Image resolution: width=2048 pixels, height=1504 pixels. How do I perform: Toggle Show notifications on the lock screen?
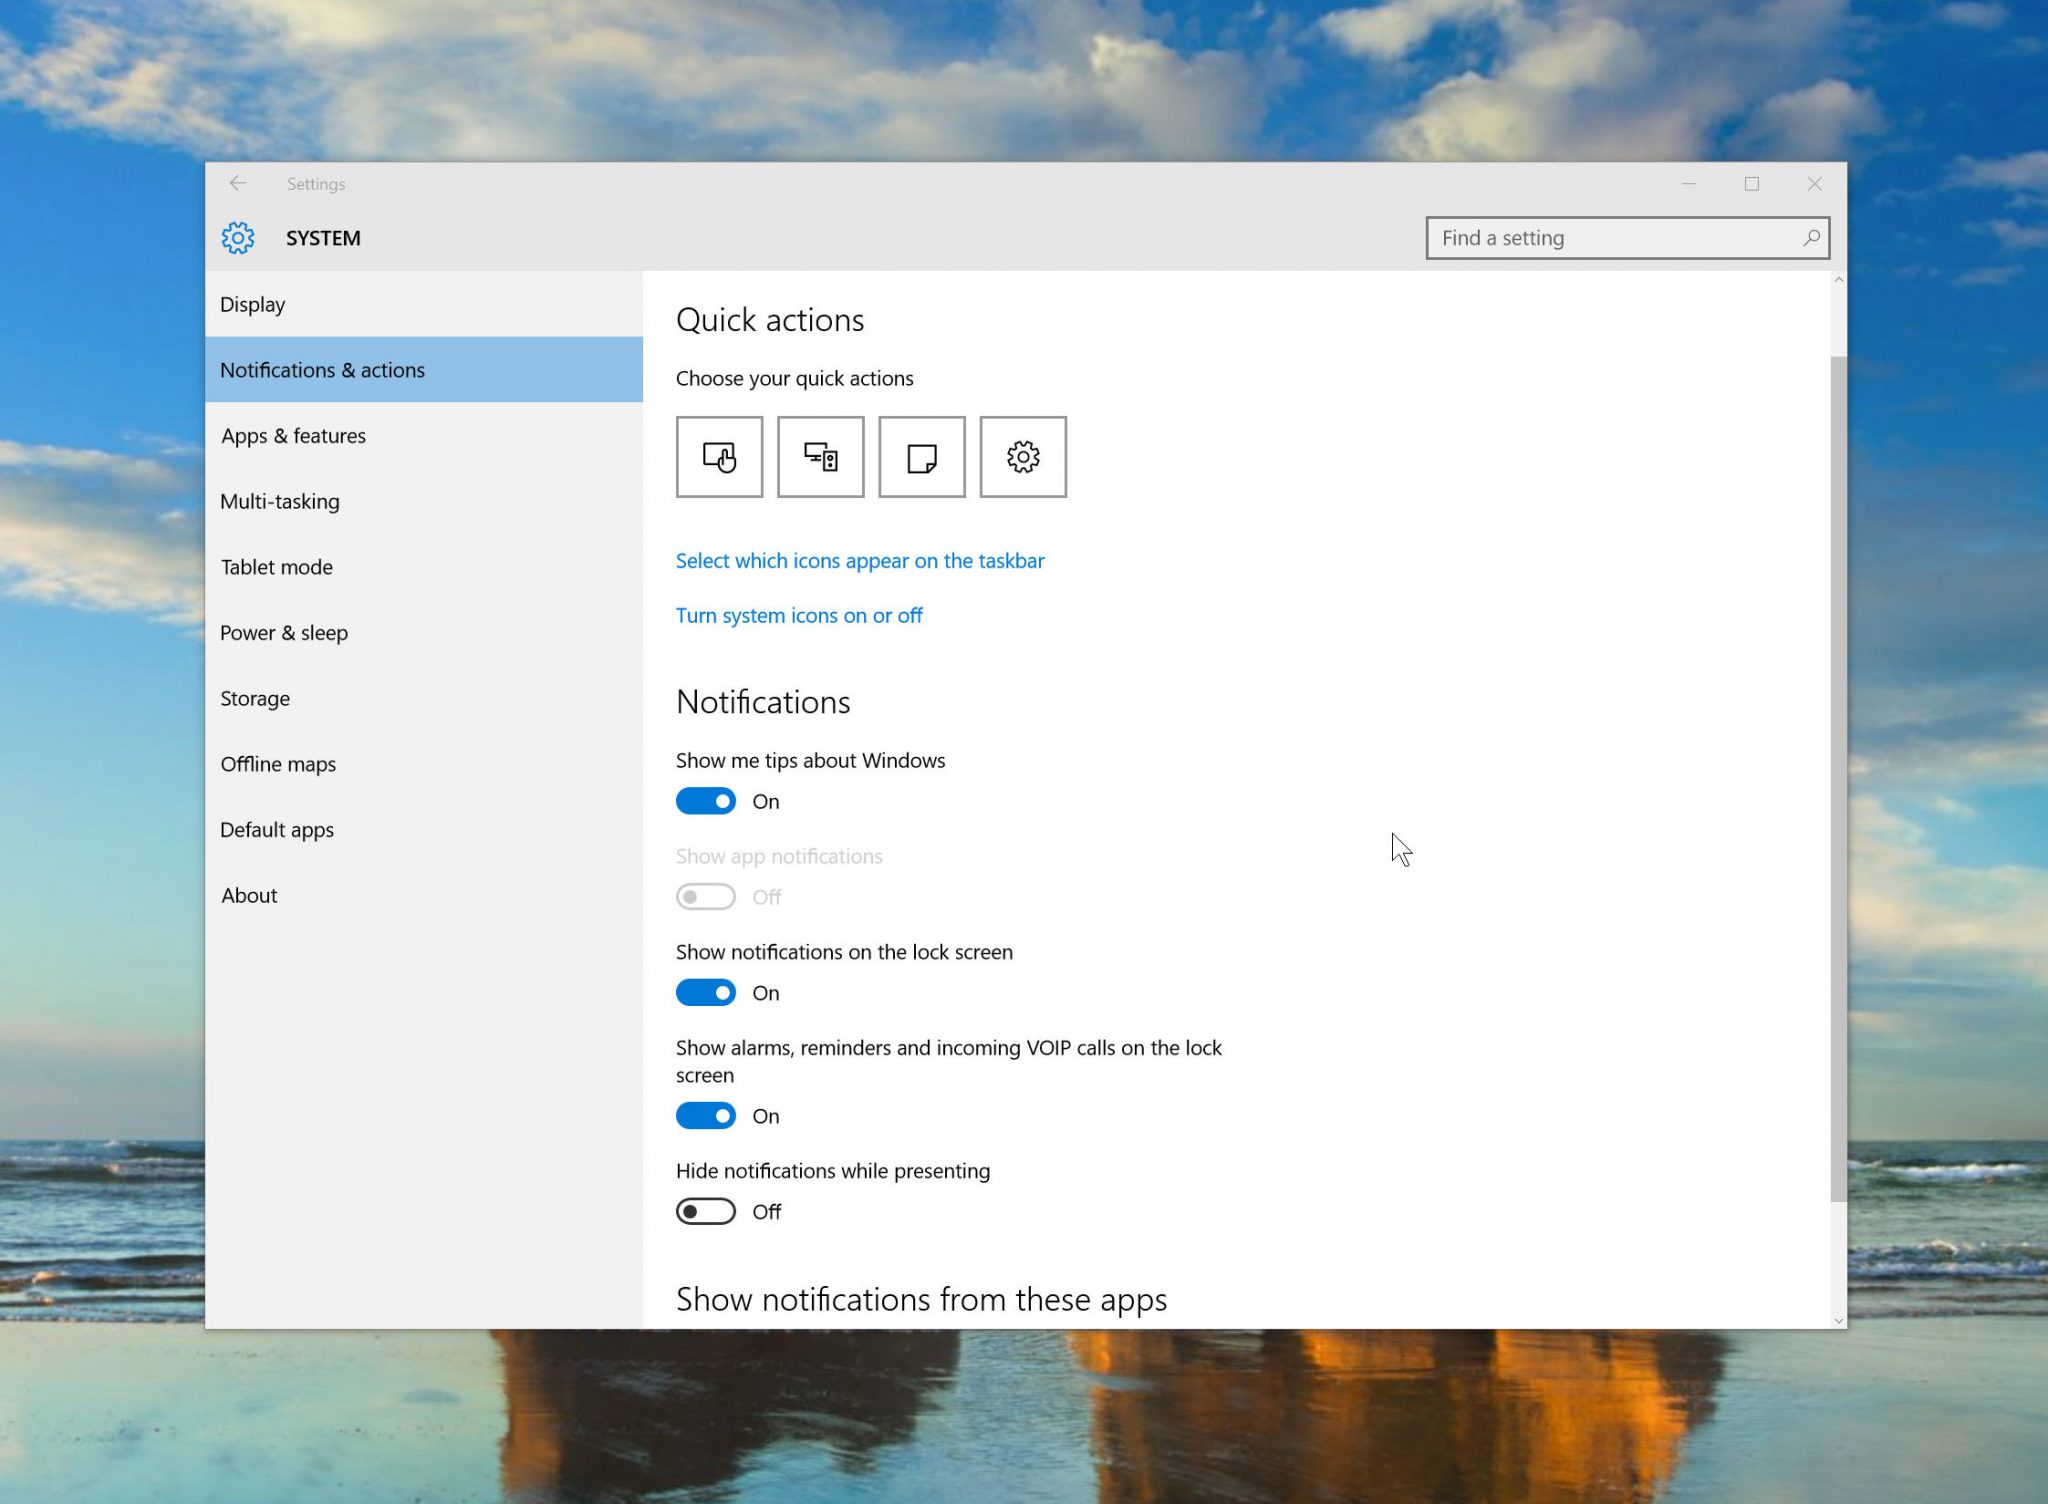704,994
